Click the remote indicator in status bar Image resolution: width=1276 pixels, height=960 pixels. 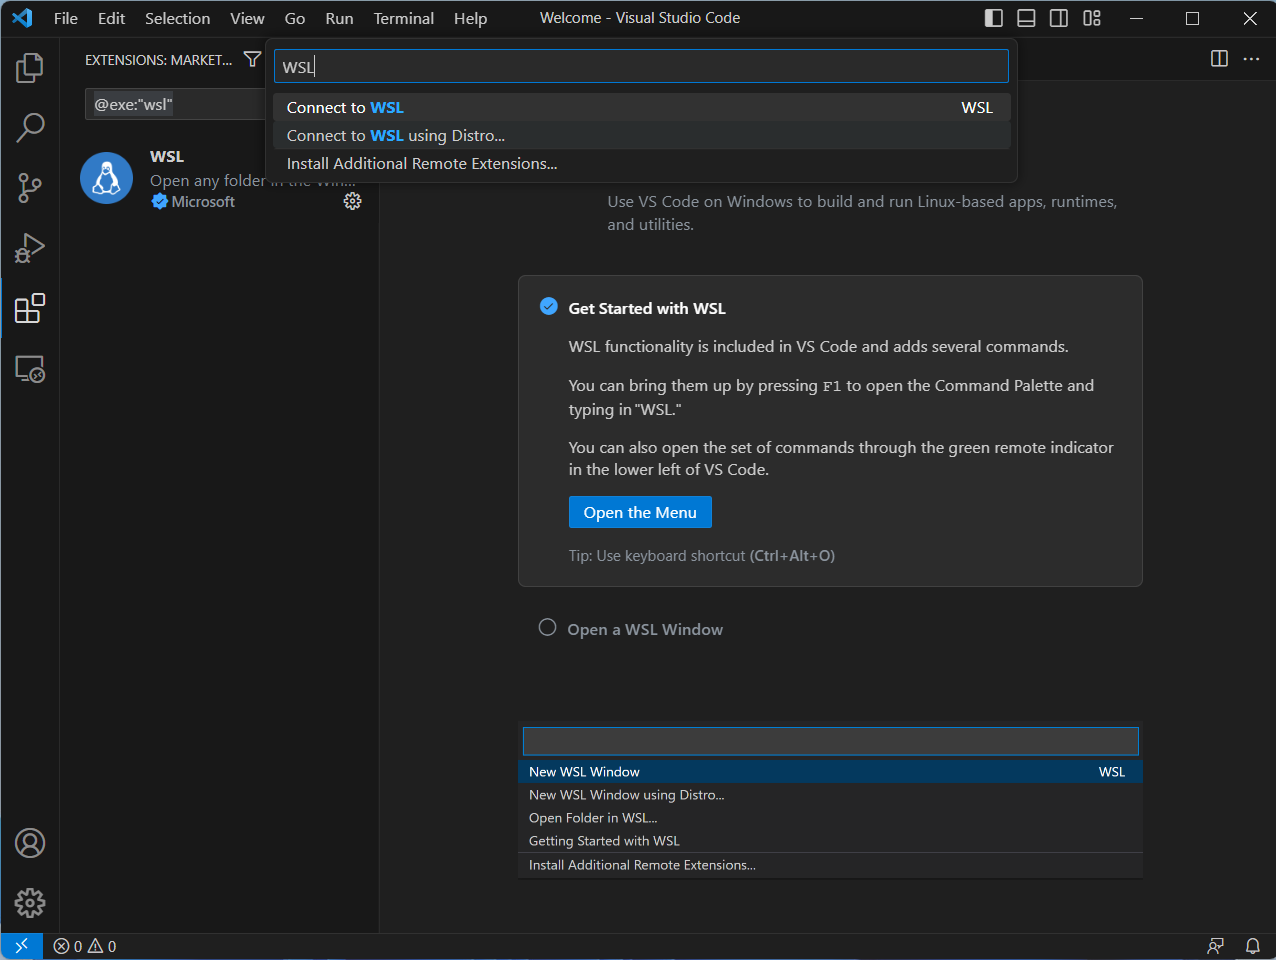tap(21, 946)
